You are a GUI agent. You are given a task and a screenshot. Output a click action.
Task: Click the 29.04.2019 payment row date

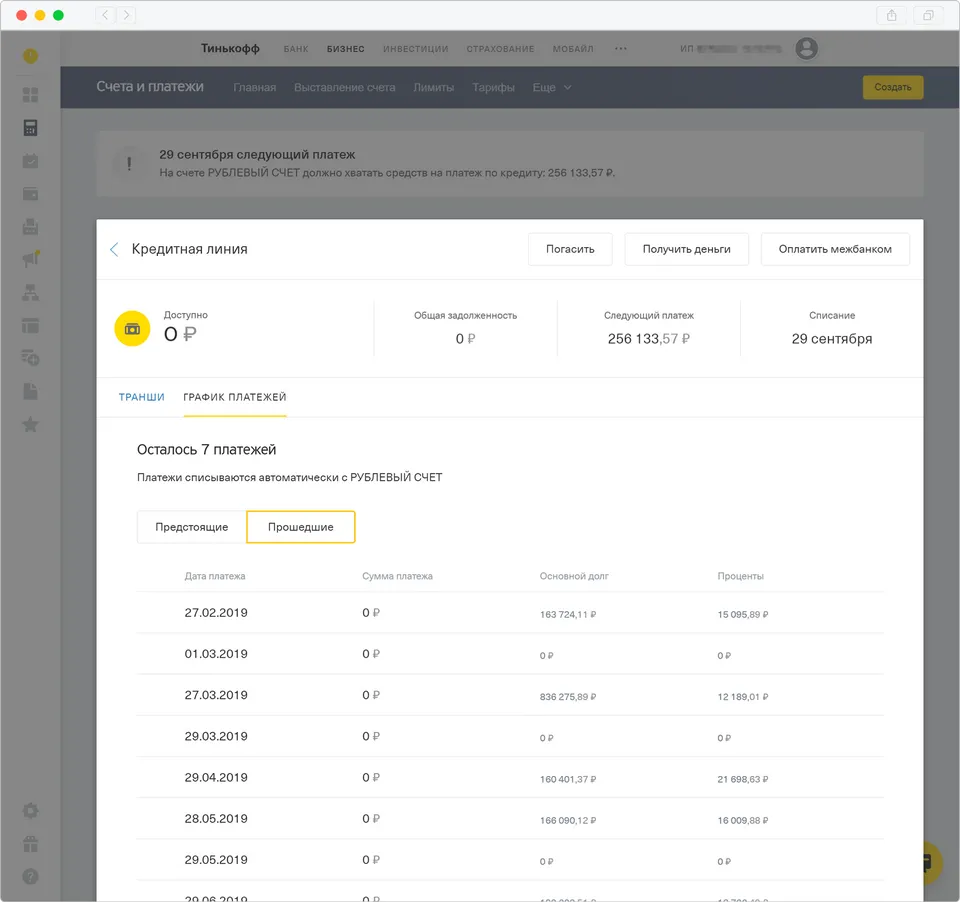point(216,777)
